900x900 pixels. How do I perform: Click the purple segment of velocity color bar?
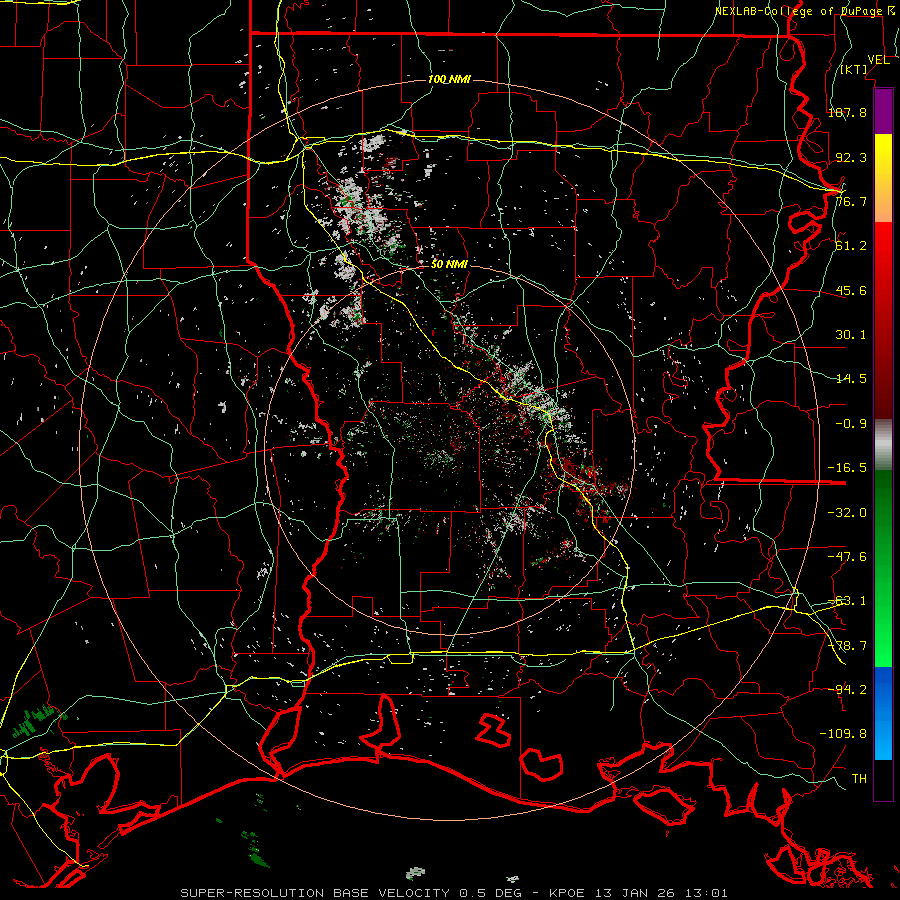pyautogui.click(x=883, y=111)
